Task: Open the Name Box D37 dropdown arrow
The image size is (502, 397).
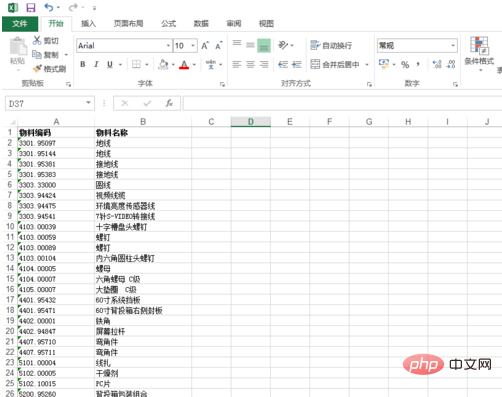Action: click(x=88, y=103)
